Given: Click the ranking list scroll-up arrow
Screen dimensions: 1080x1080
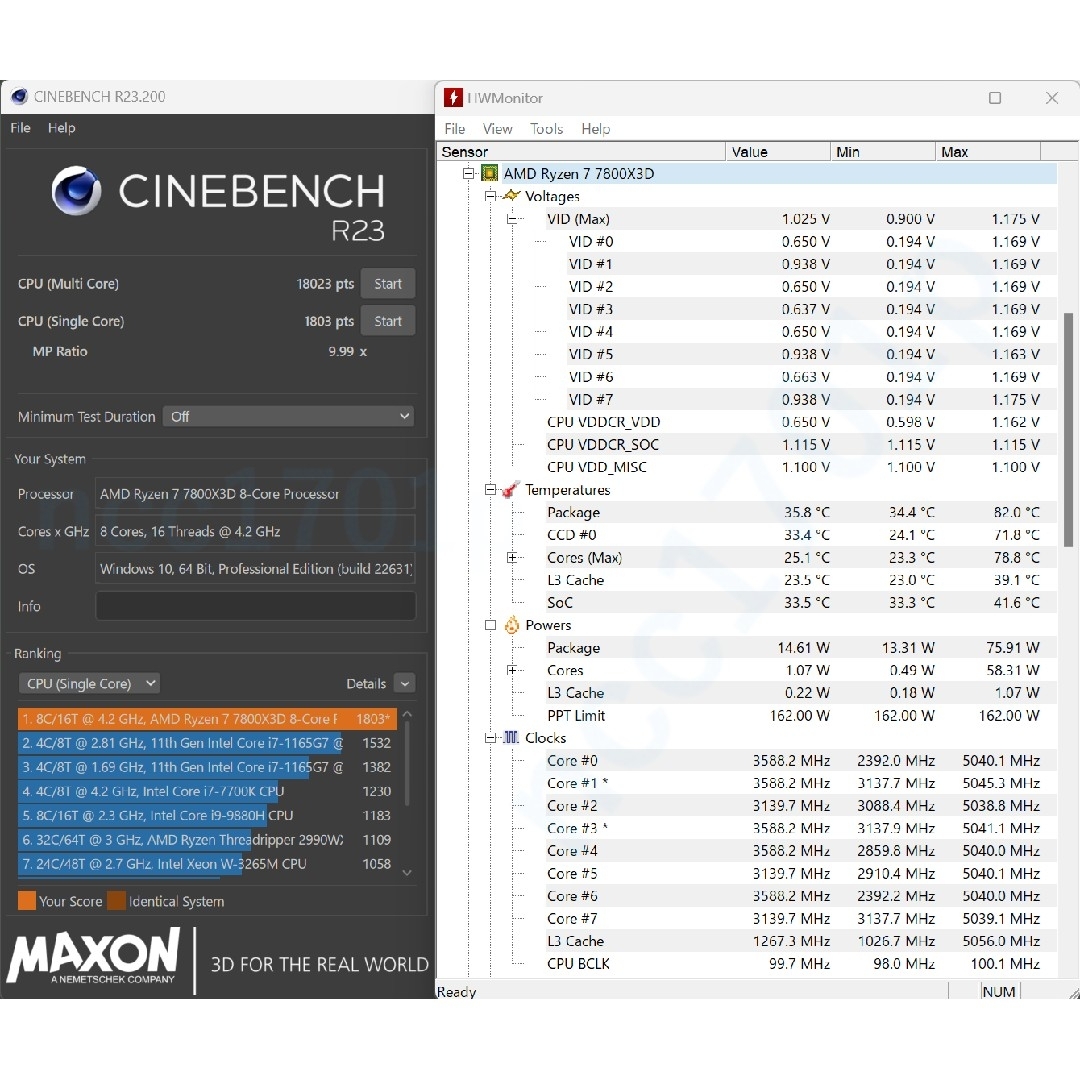Looking at the screenshot, I should (407, 715).
